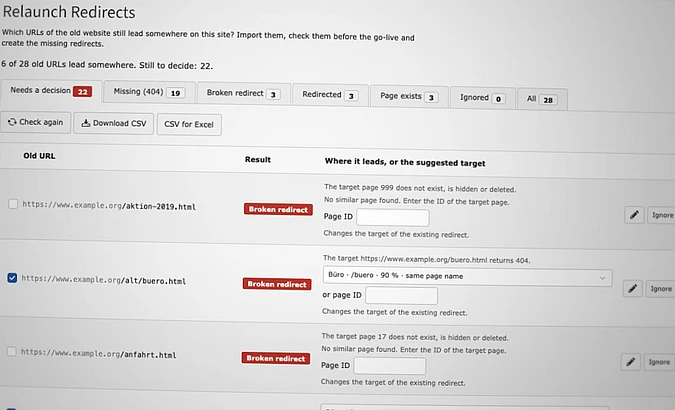Click Broken redirect badge in anfahrt row

(276, 358)
